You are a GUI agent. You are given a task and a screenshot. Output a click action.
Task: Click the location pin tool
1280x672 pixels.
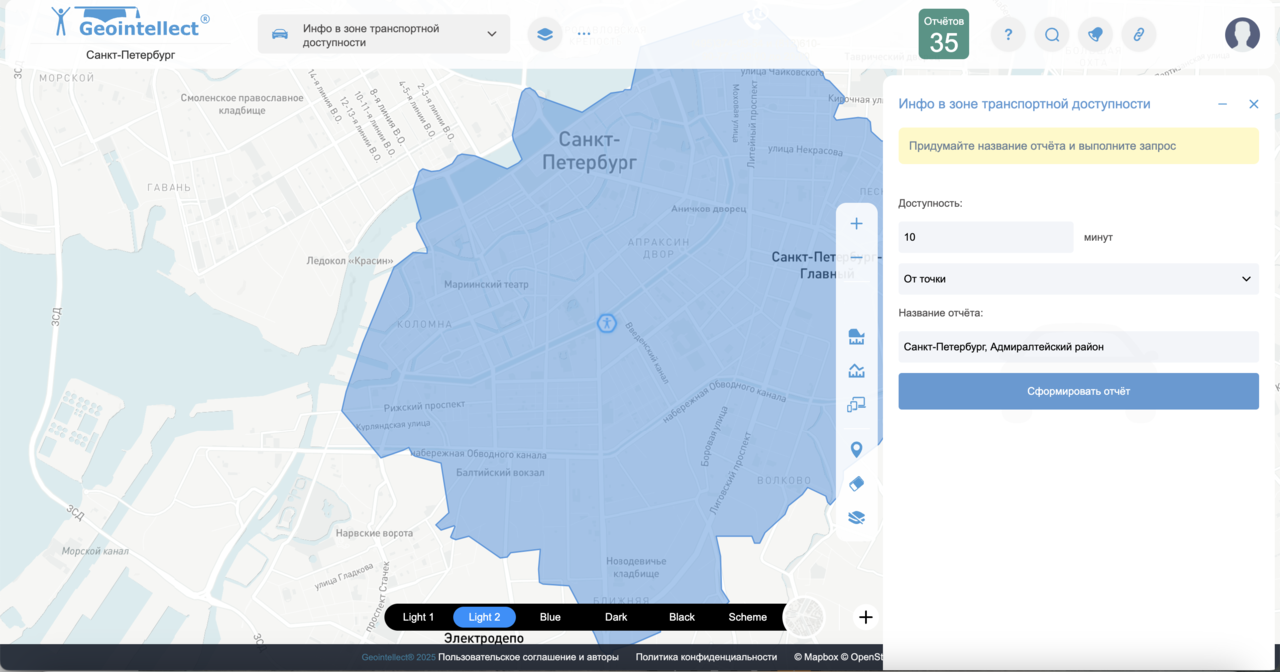click(856, 449)
